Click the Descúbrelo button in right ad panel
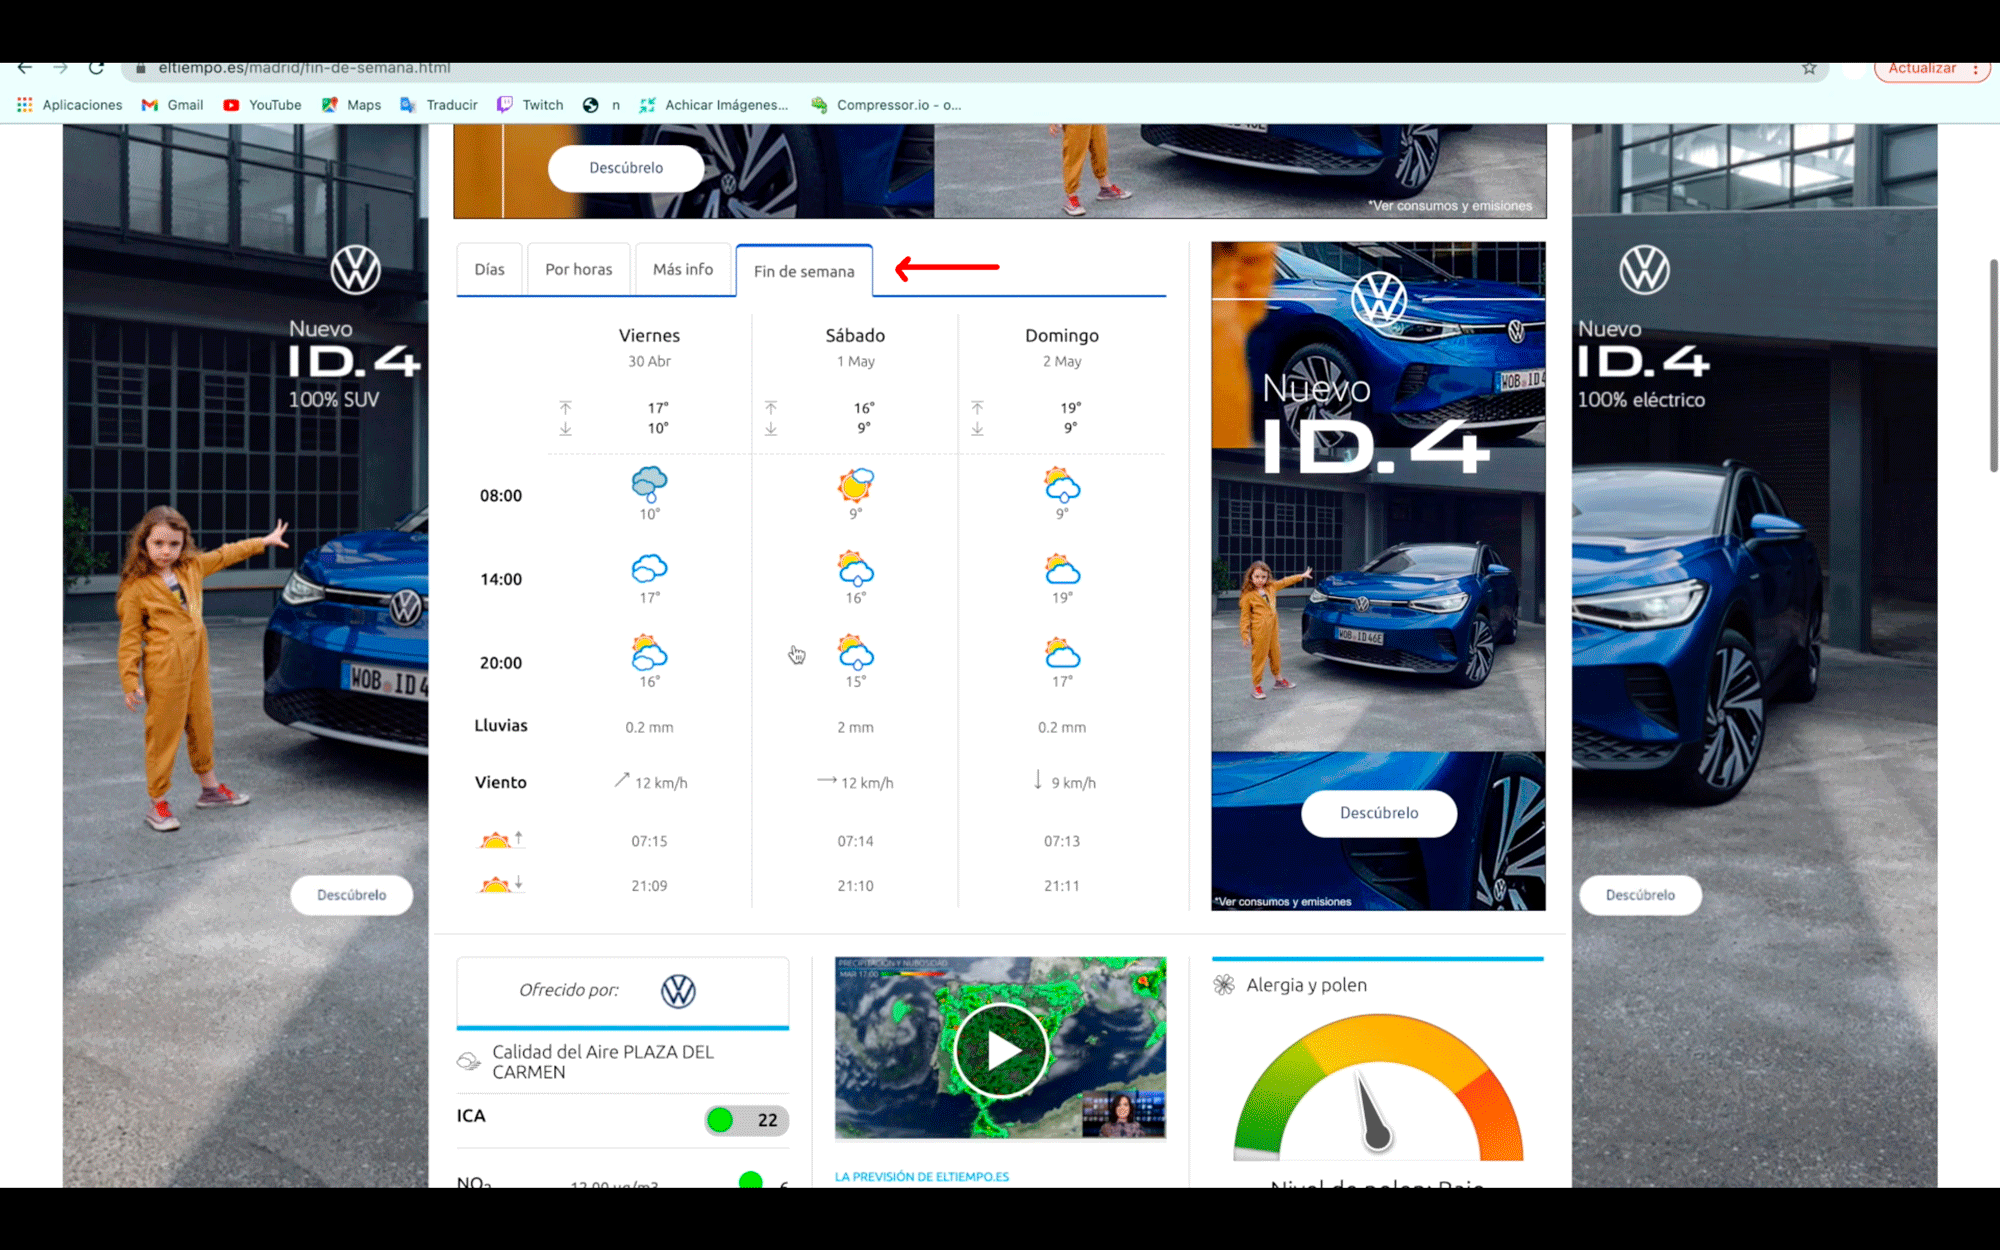2000x1250 pixels. (1379, 812)
